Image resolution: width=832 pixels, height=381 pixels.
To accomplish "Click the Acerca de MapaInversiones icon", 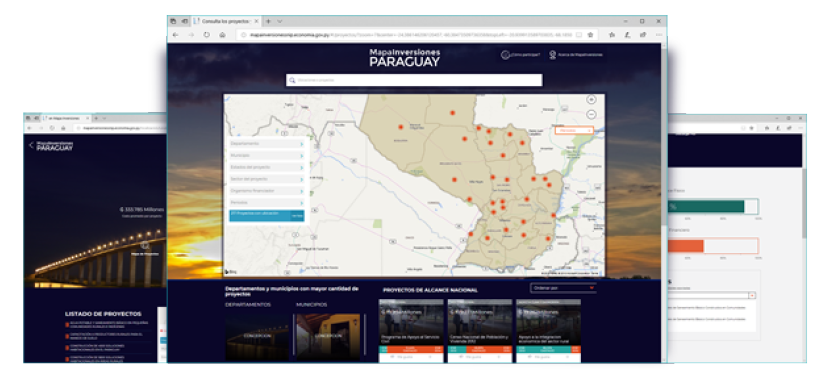I will click(x=552, y=55).
